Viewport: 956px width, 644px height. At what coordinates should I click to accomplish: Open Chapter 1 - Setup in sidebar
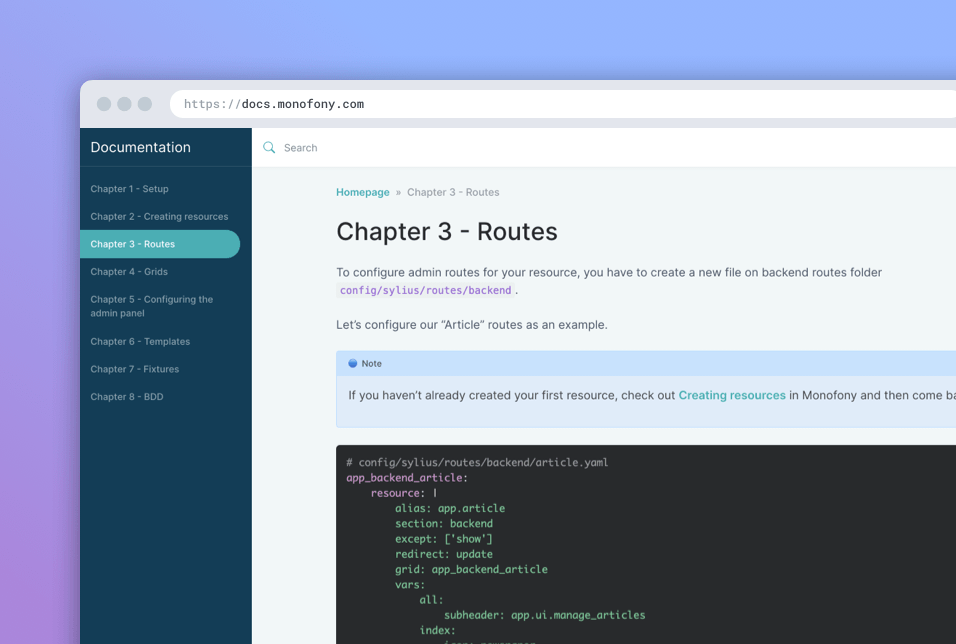129,189
